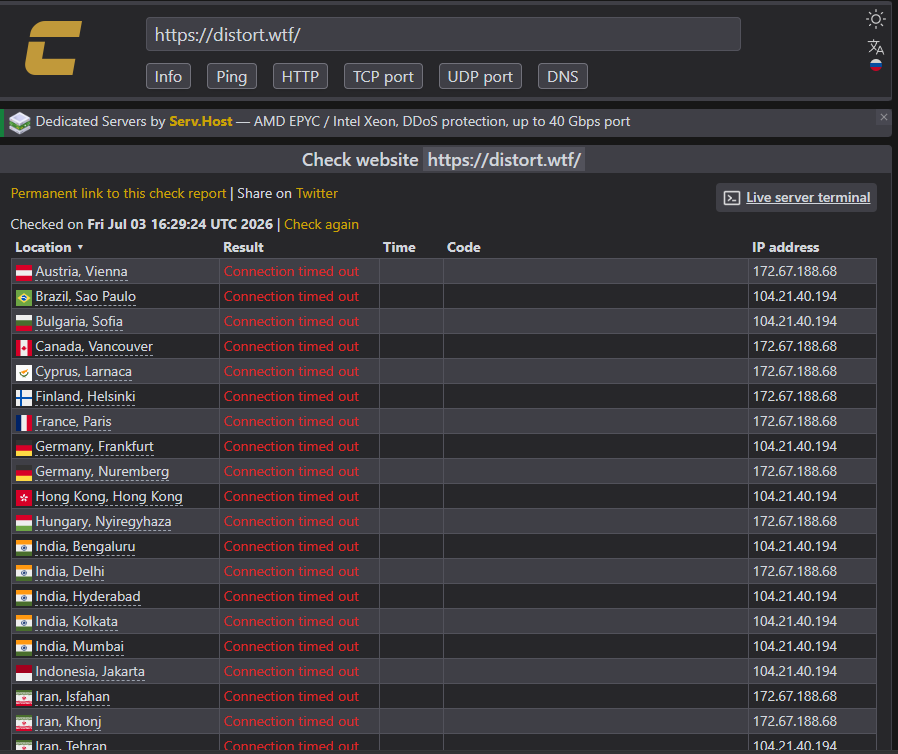Open the France, Paris node

pos(73,421)
